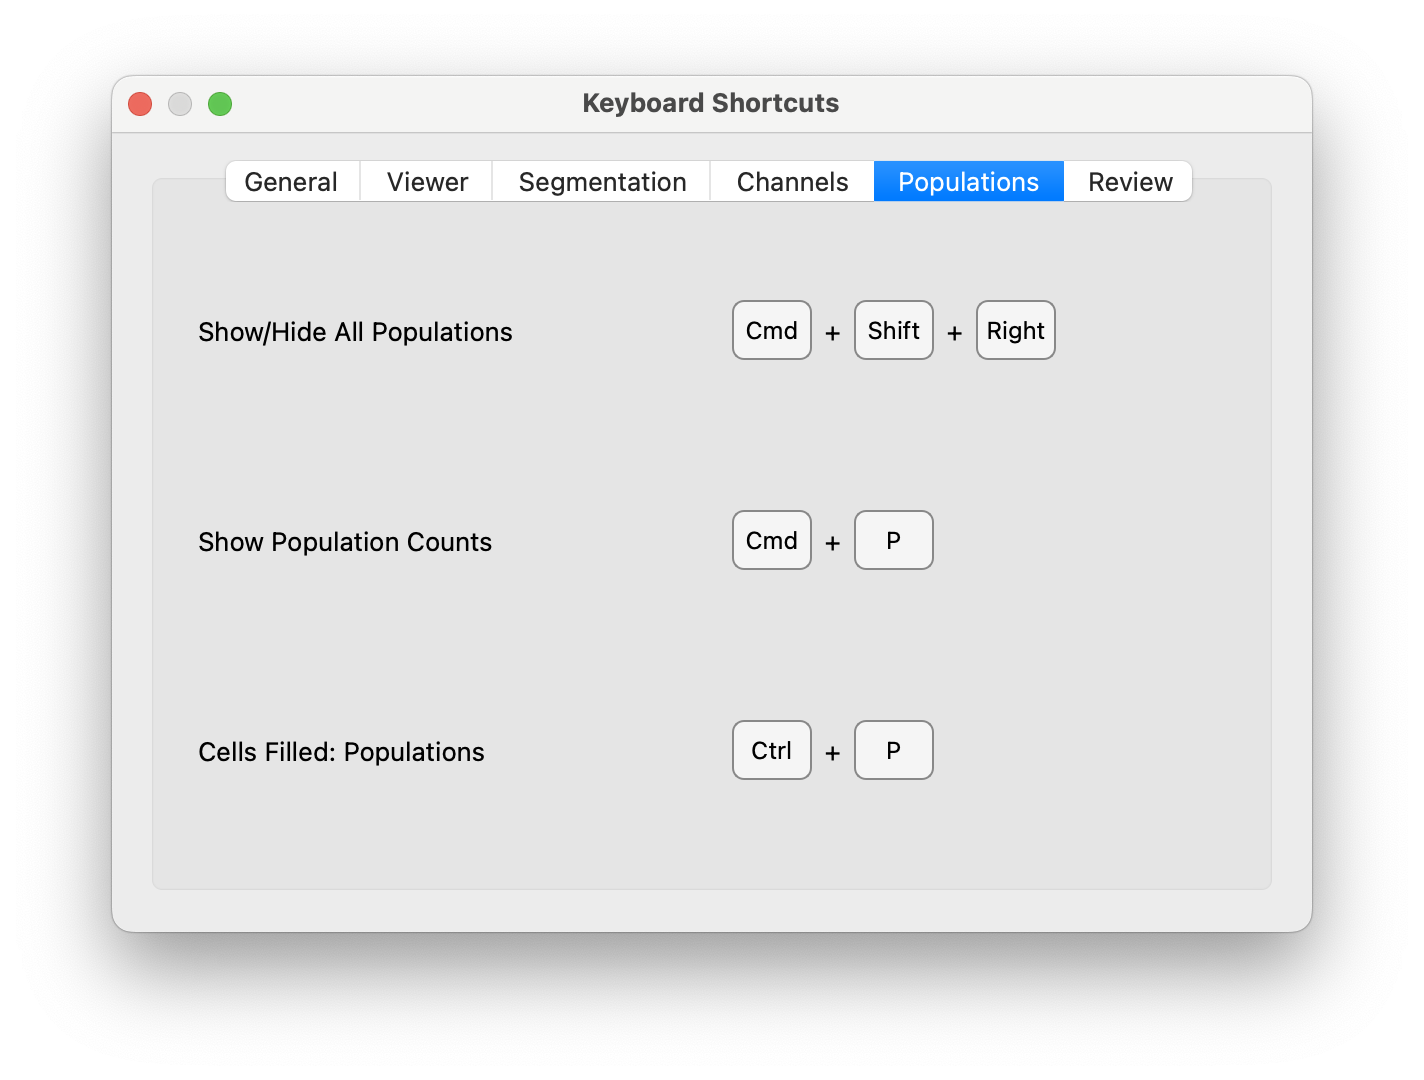Click the yellow minimize window button
Viewport: 1424px width, 1080px height.
180,103
